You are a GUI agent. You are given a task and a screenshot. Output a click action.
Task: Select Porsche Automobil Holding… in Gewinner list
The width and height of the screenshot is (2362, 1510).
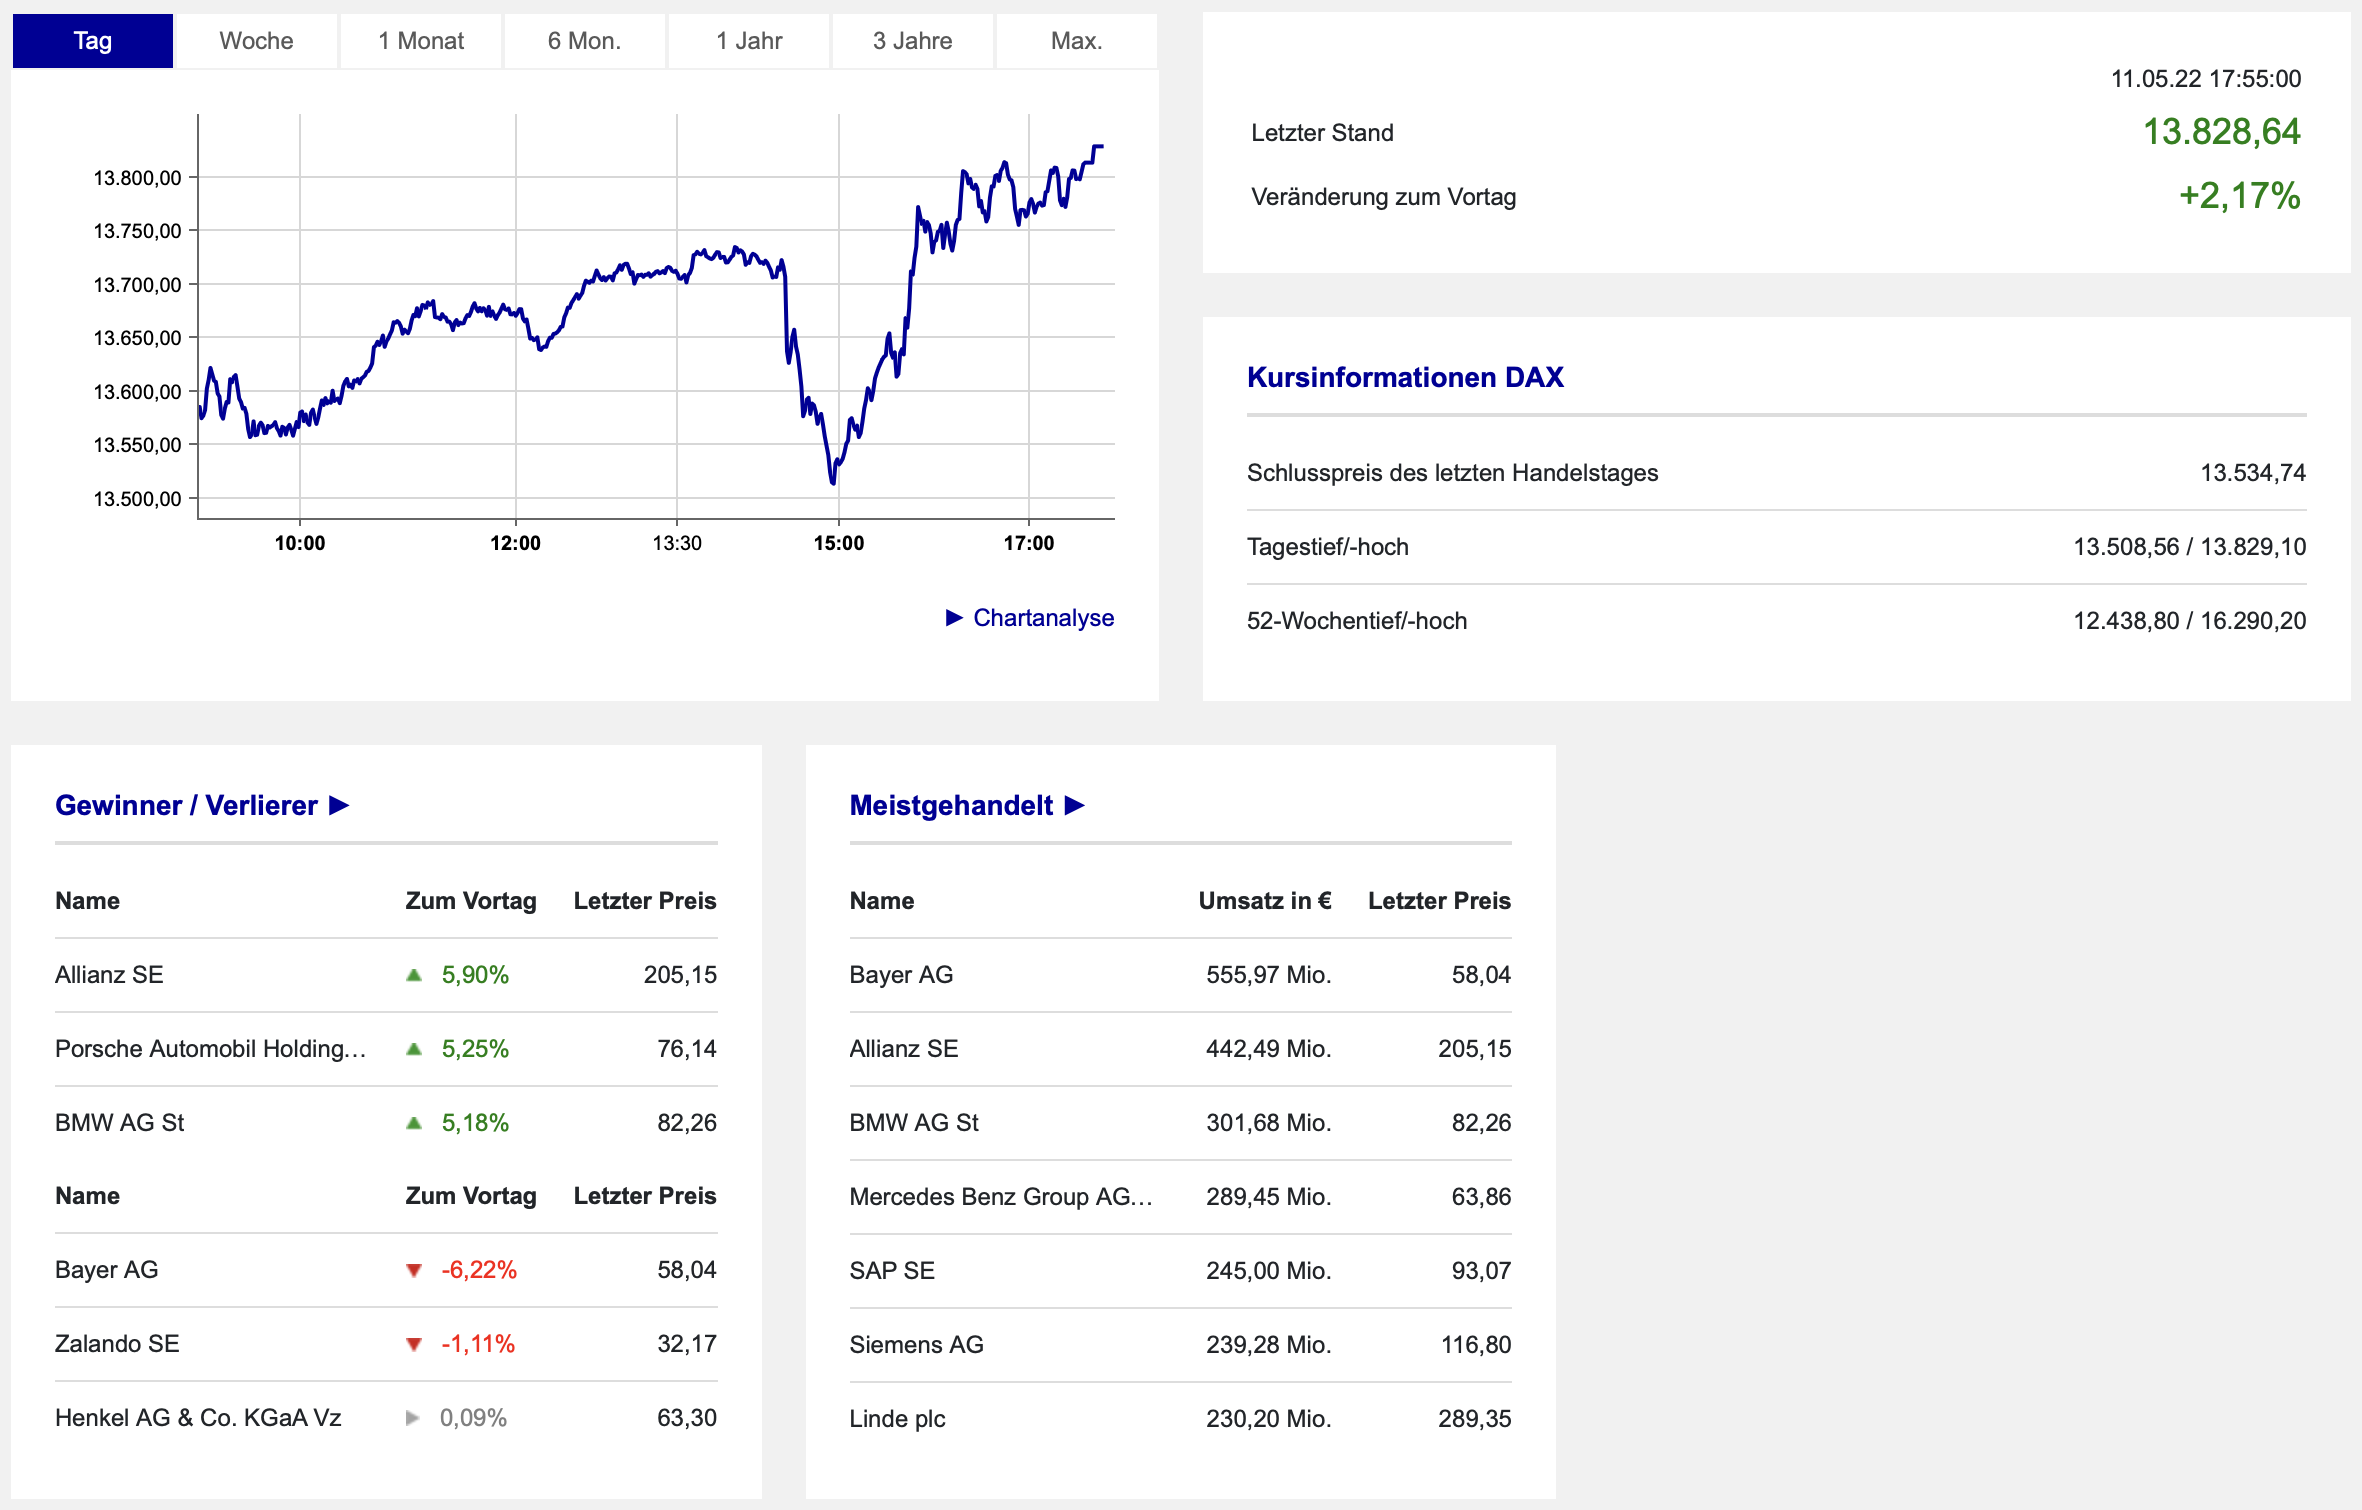(211, 1049)
